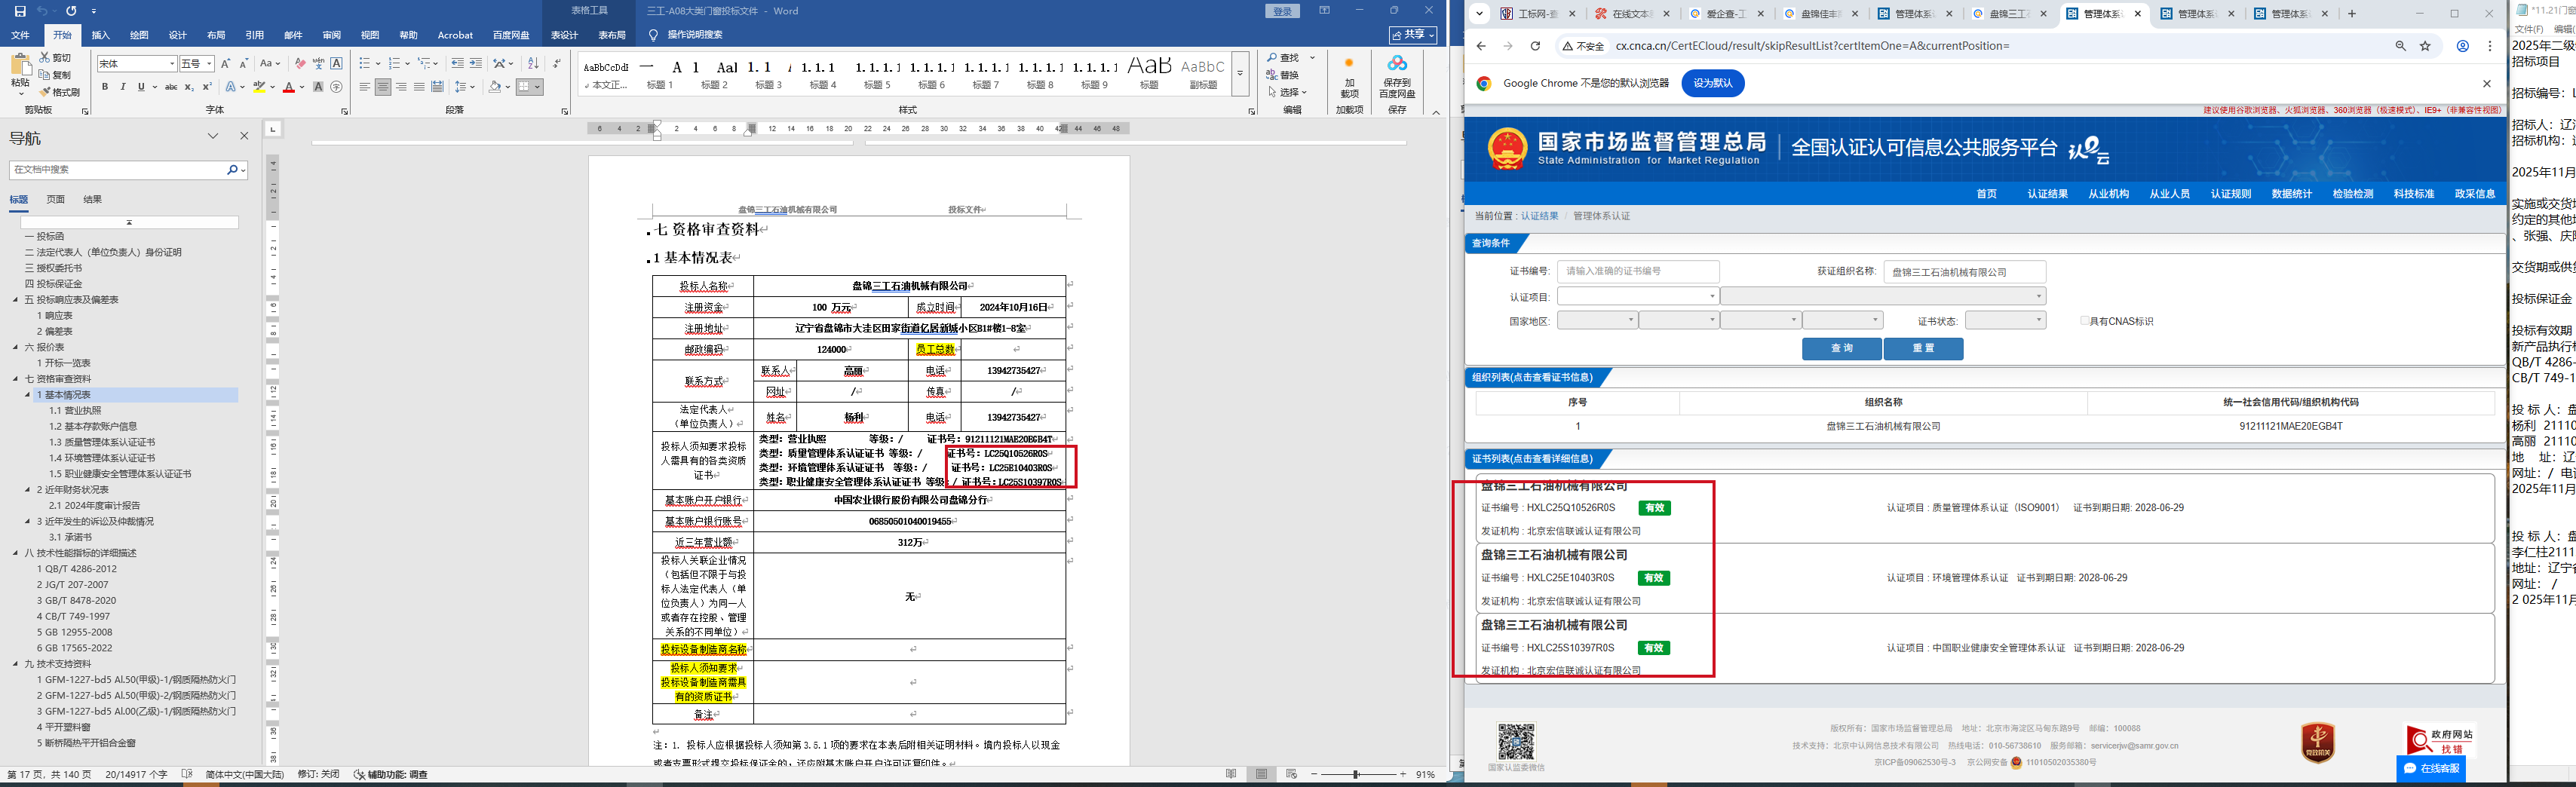This screenshot has height=787, width=2576.
Task: Switch to the 页面 navigation tab
Action: pos(56,199)
